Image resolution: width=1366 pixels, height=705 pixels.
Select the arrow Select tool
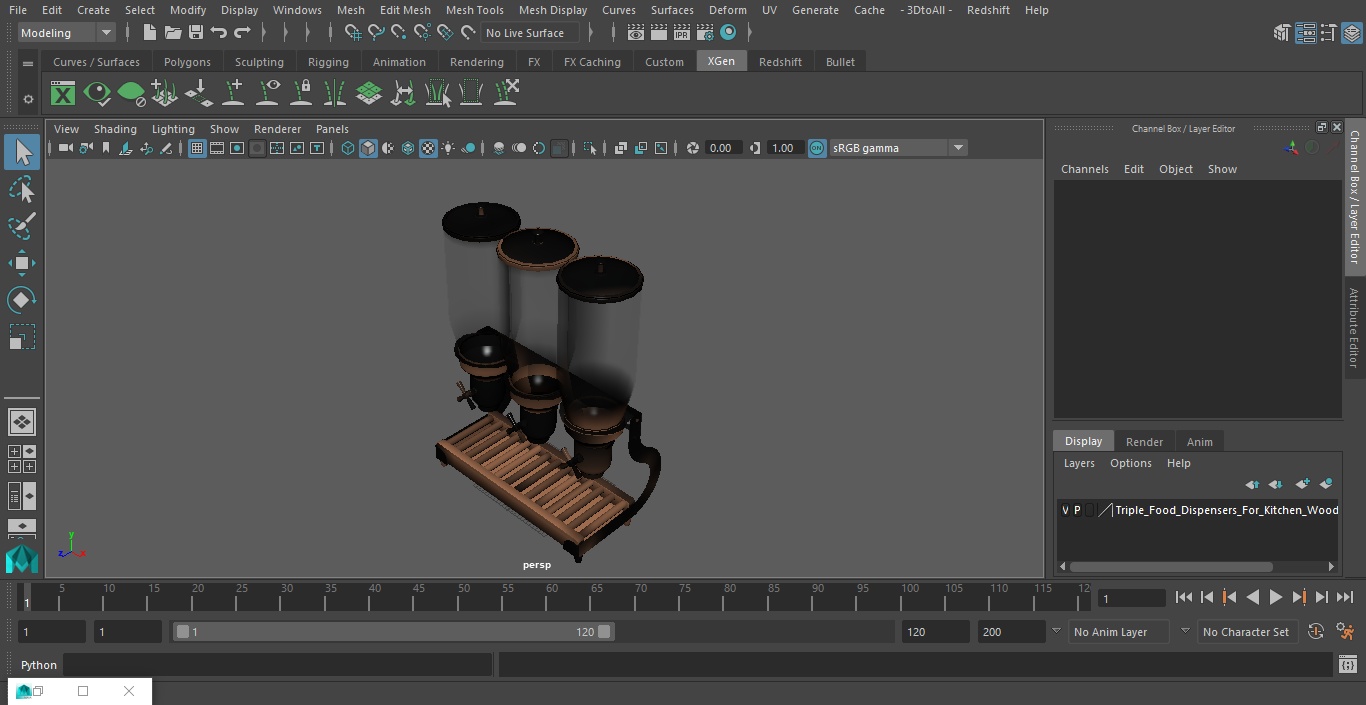tap(22, 152)
